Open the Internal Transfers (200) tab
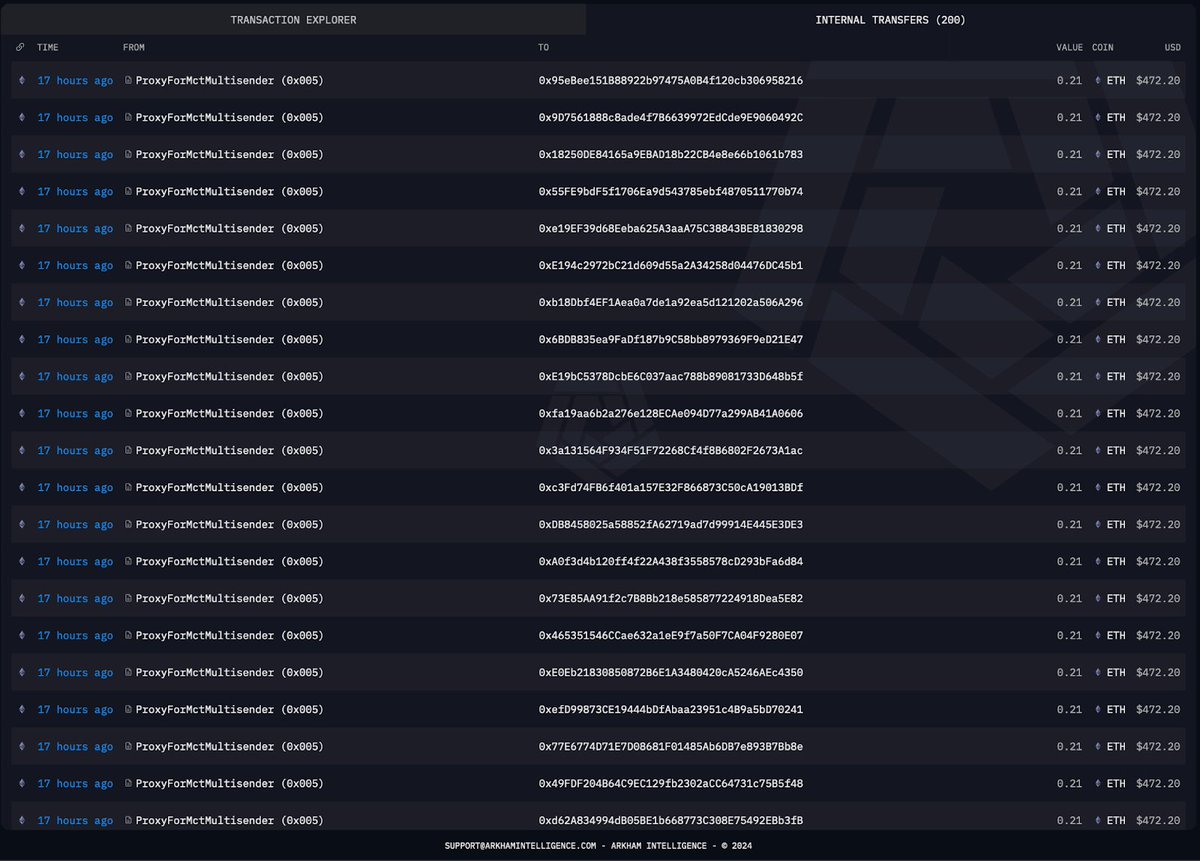This screenshot has height=861, width=1200. (890, 20)
